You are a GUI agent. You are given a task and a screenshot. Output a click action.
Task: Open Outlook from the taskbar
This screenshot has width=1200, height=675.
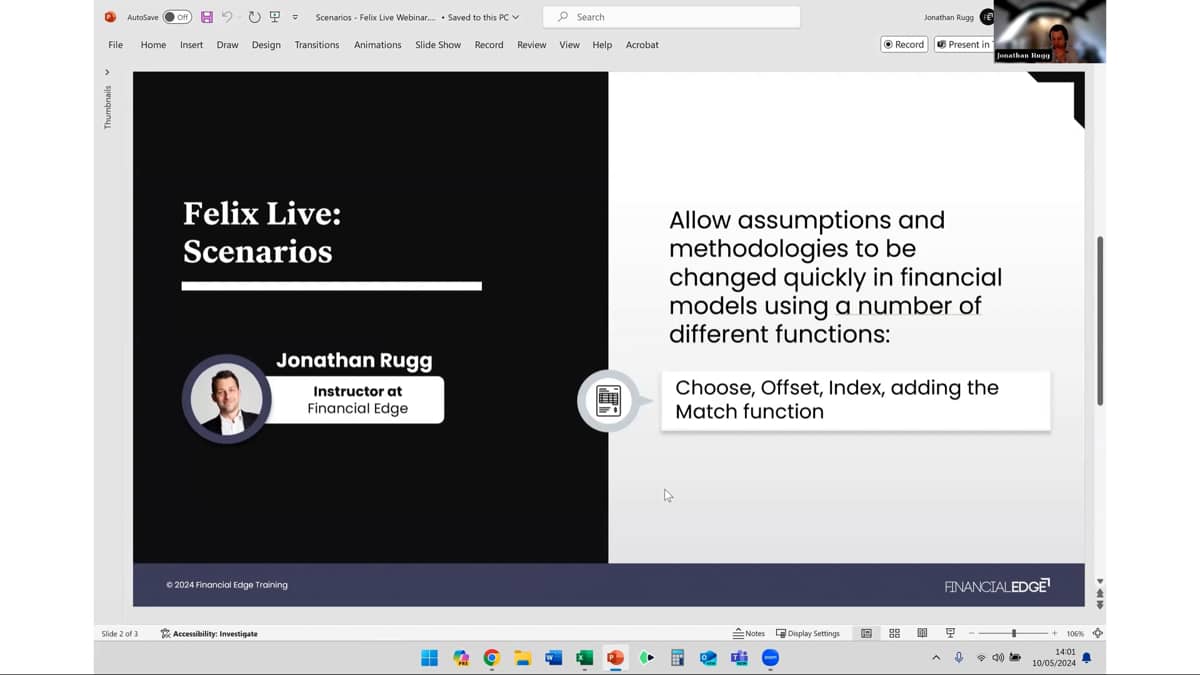pyautogui.click(x=708, y=657)
